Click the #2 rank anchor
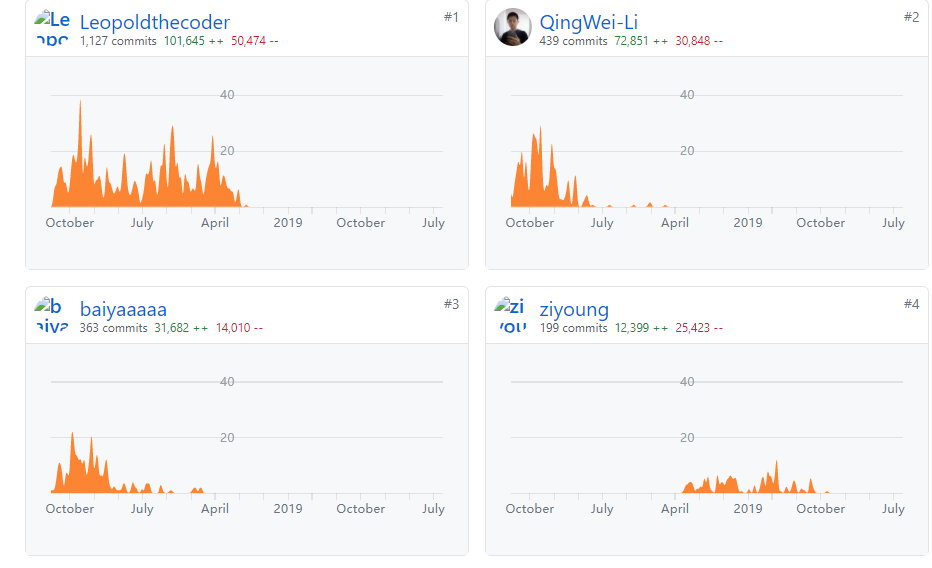Image resolution: width=932 pixels, height=568 pixels. 910,17
